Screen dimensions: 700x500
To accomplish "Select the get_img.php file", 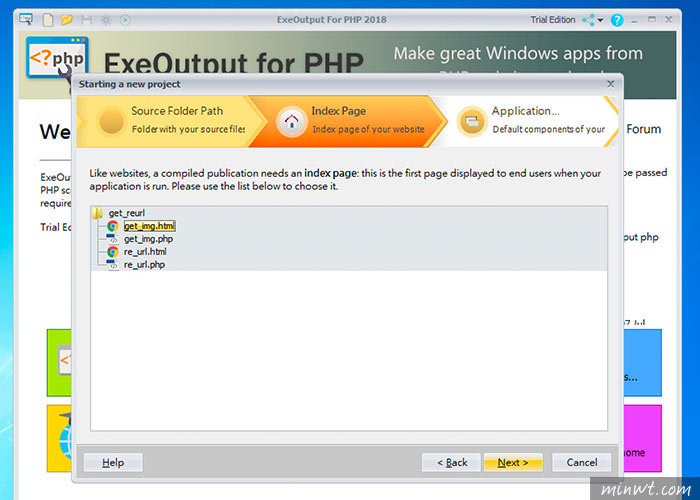I will pos(148,239).
